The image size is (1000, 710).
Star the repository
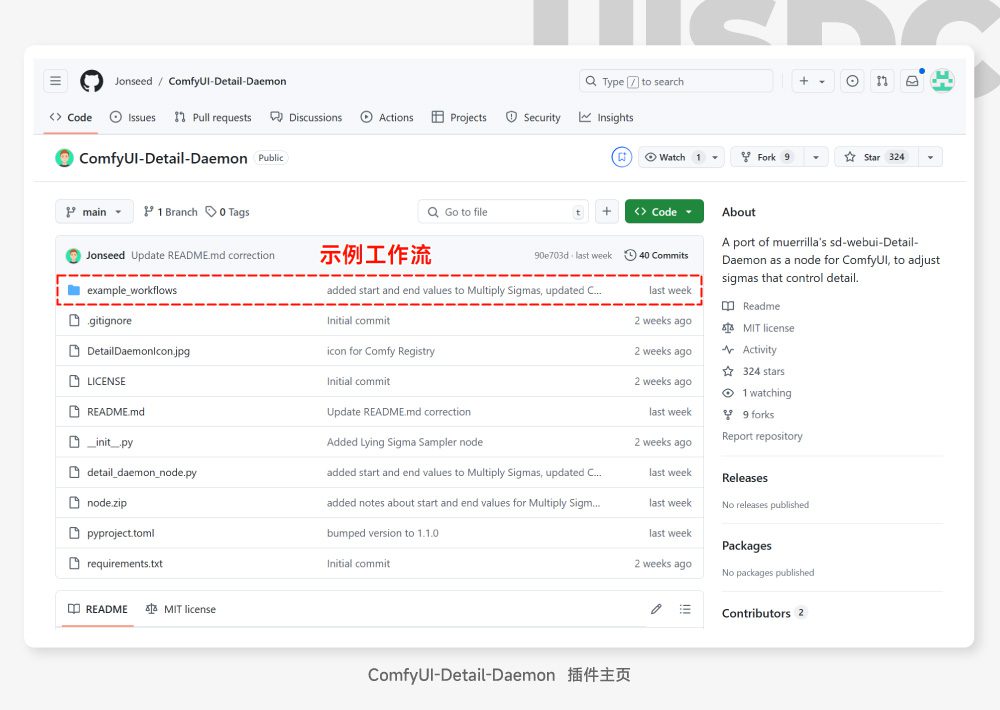point(876,157)
